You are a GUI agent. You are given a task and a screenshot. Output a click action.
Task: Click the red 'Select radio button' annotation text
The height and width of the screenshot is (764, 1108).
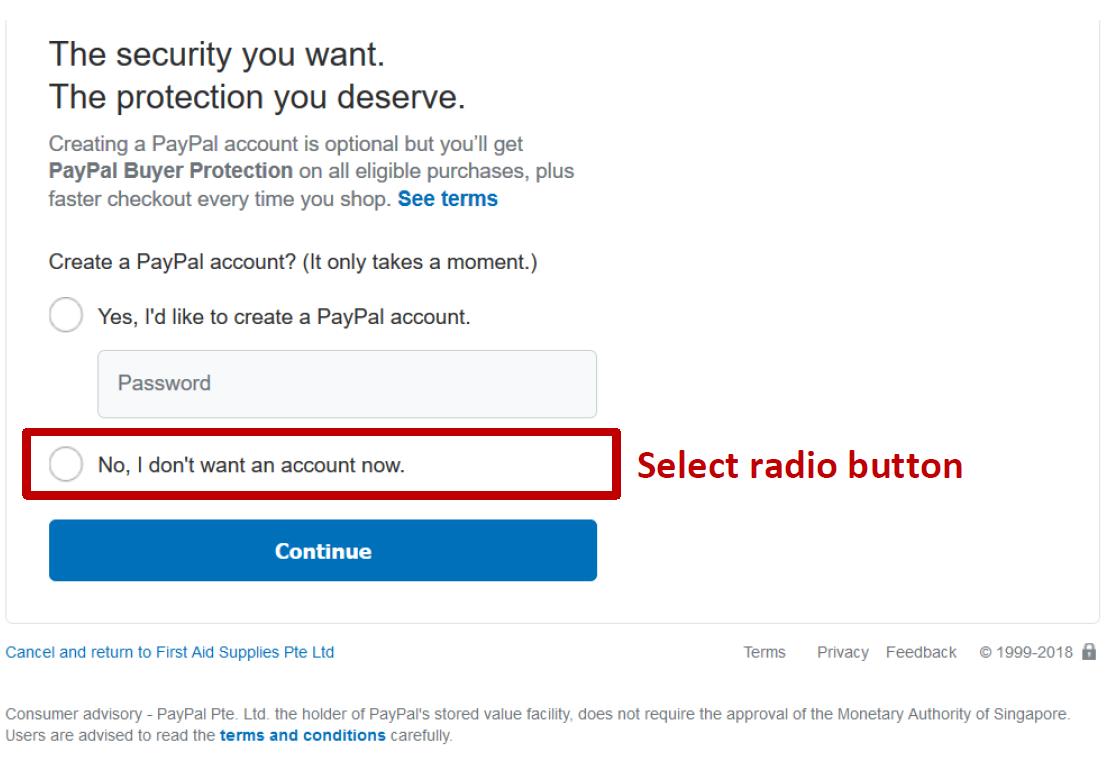pyautogui.click(x=800, y=466)
